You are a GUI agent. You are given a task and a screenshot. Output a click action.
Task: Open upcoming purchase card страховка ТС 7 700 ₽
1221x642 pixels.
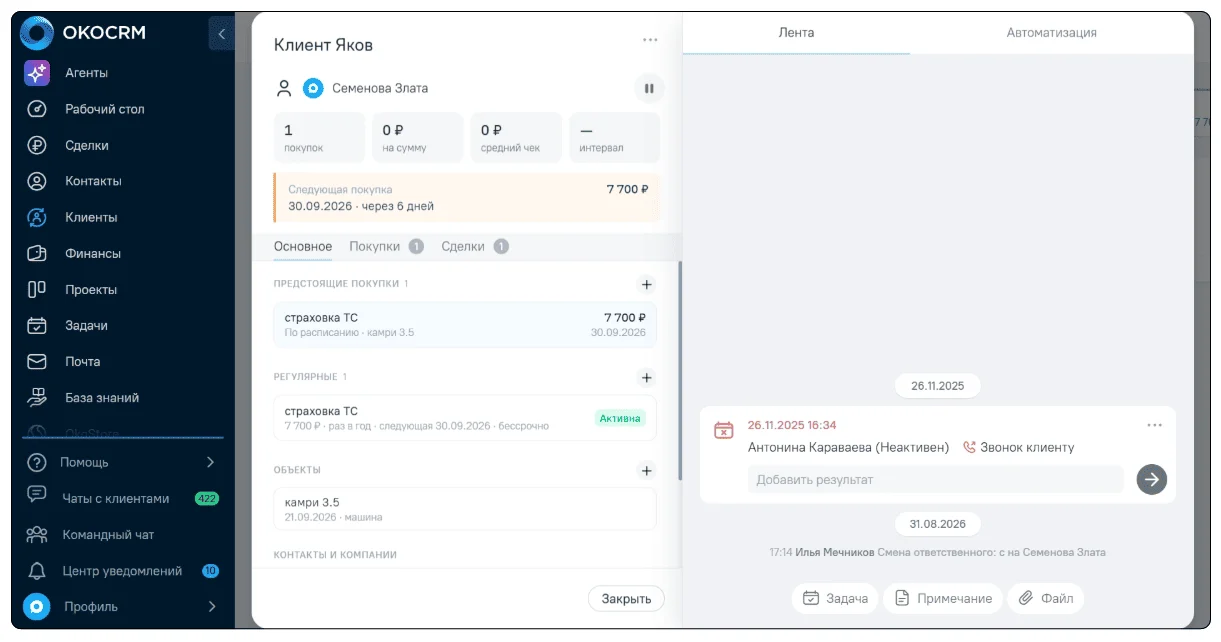point(465,325)
